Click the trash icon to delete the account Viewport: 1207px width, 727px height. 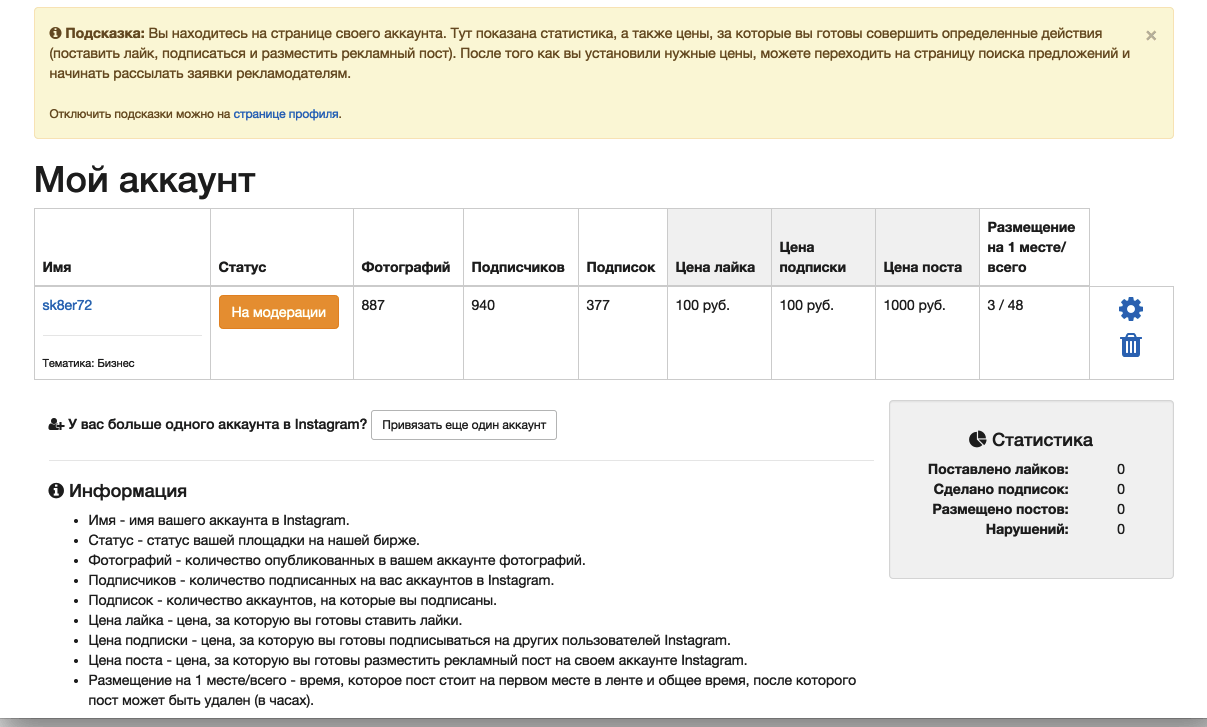click(x=1130, y=344)
